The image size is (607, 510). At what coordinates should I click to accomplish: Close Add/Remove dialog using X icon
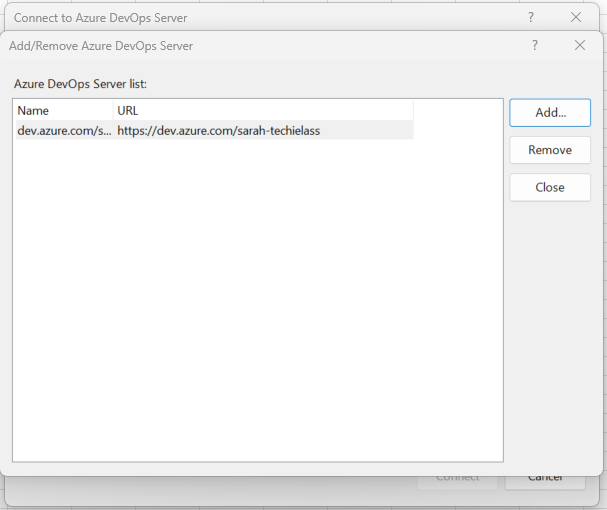(x=580, y=46)
